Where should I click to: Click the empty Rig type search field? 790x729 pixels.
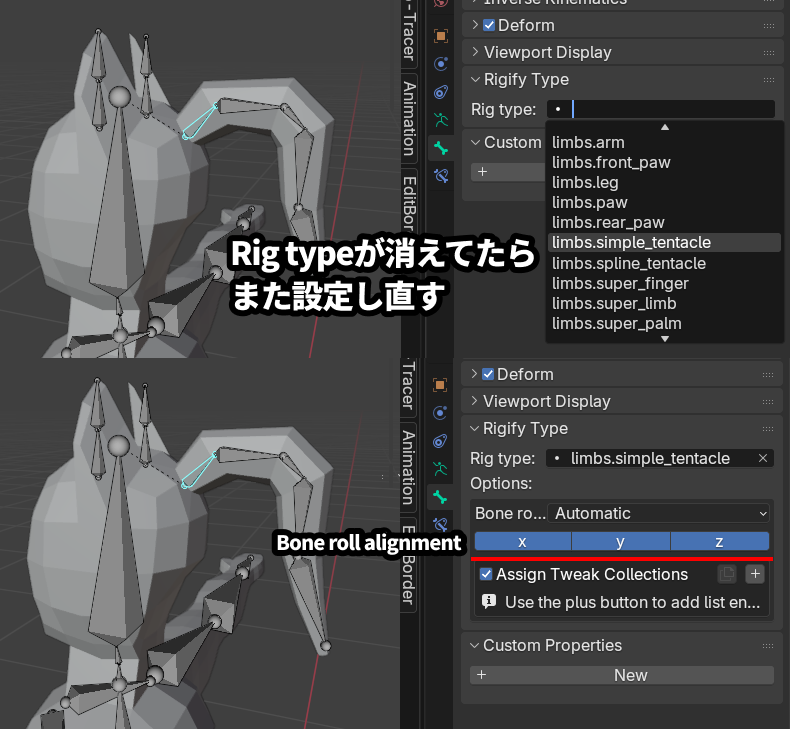coord(661,109)
